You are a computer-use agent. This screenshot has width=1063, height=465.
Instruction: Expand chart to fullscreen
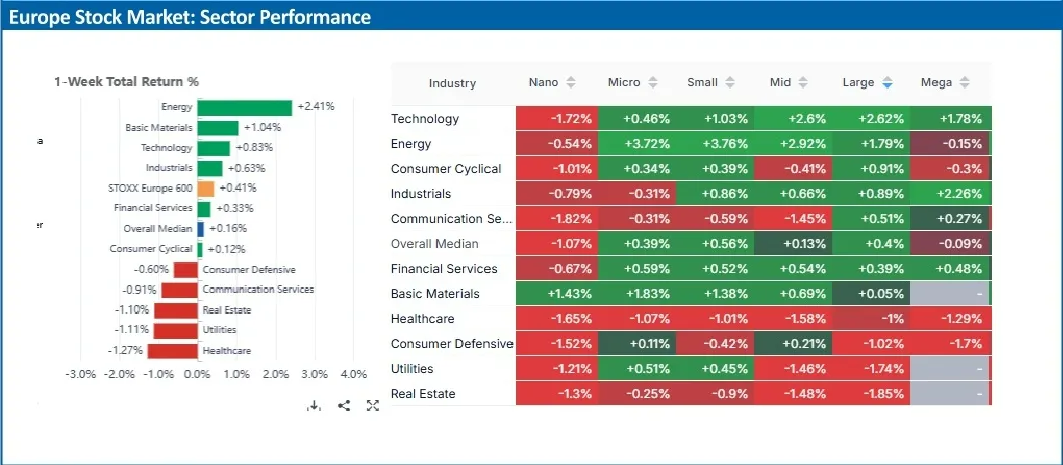coord(373,405)
